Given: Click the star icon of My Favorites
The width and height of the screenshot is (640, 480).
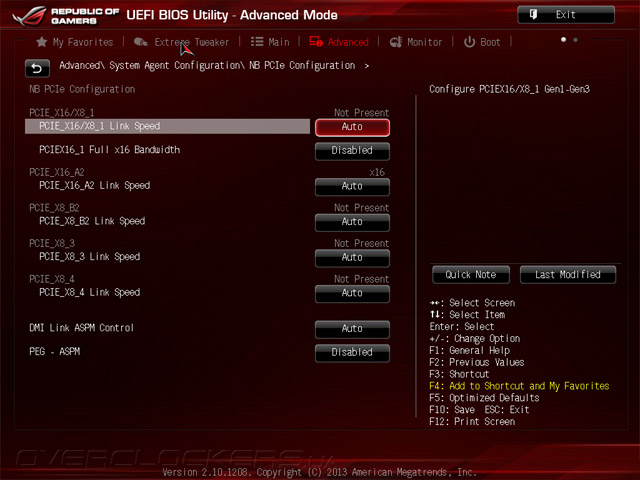Looking at the screenshot, I should click(42, 42).
